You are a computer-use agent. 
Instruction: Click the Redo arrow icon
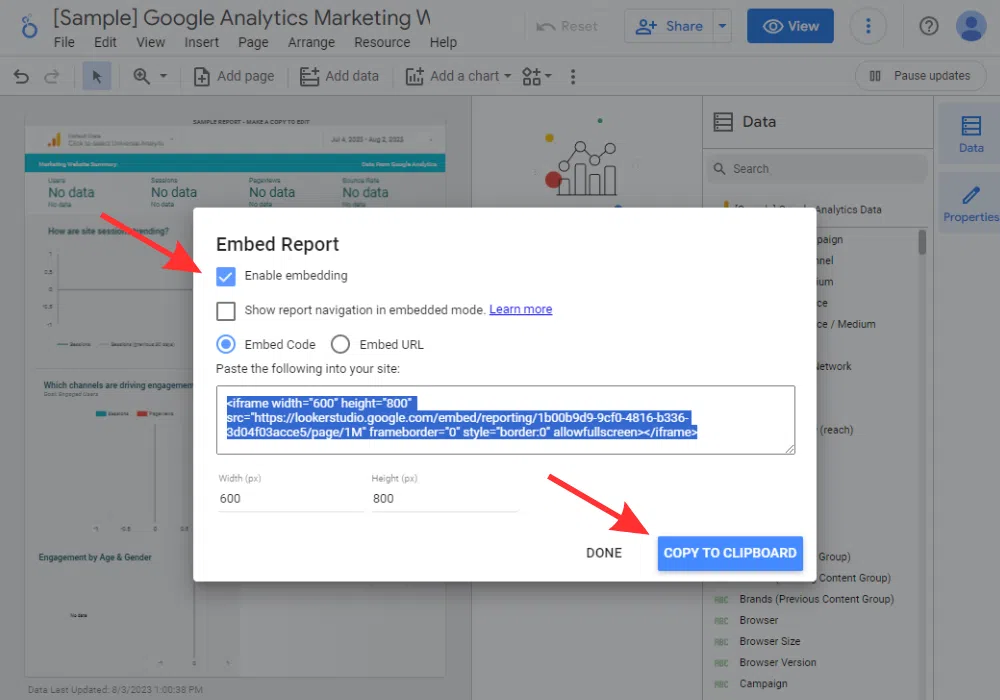(52, 76)
